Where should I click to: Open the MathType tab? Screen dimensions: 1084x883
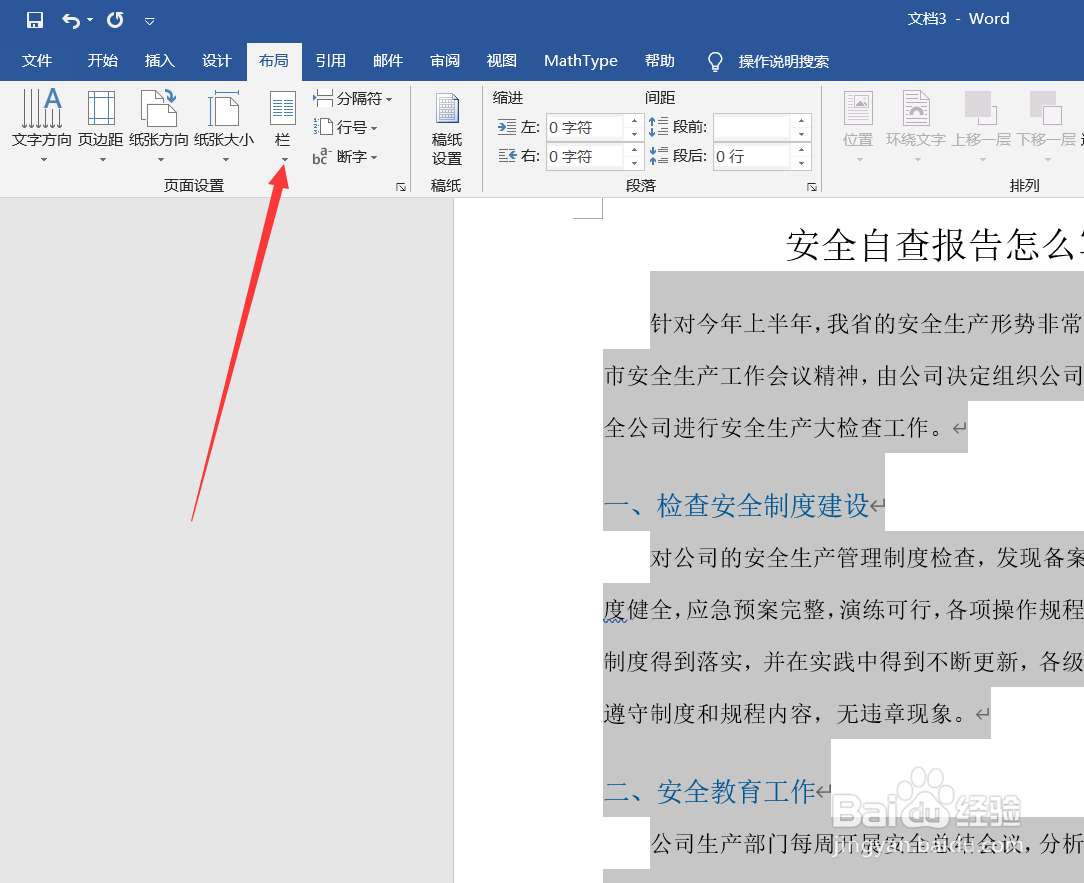coord(581,61)
